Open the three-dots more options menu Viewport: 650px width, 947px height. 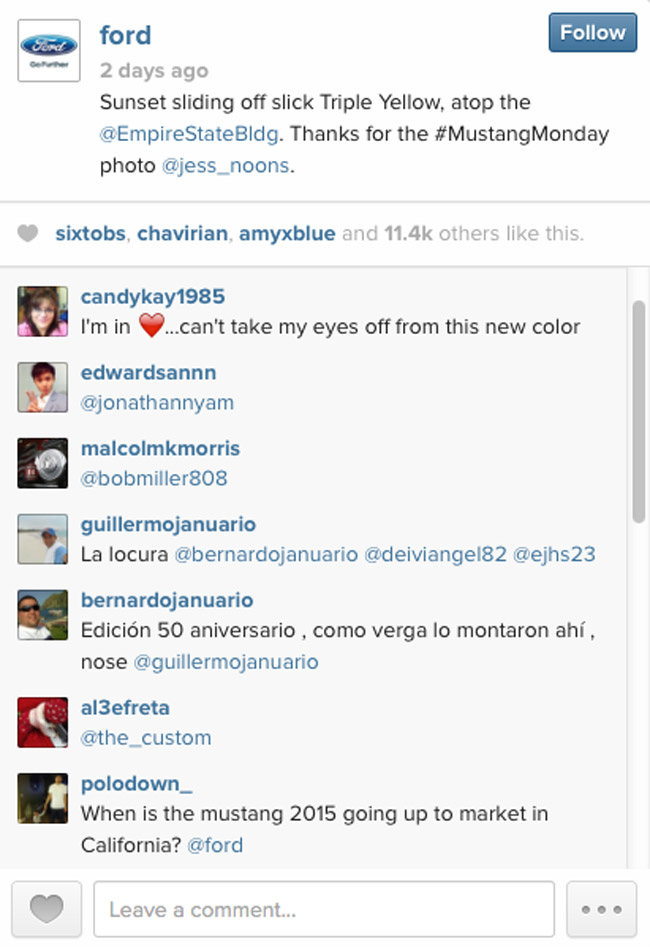click(x=601, y=908)
